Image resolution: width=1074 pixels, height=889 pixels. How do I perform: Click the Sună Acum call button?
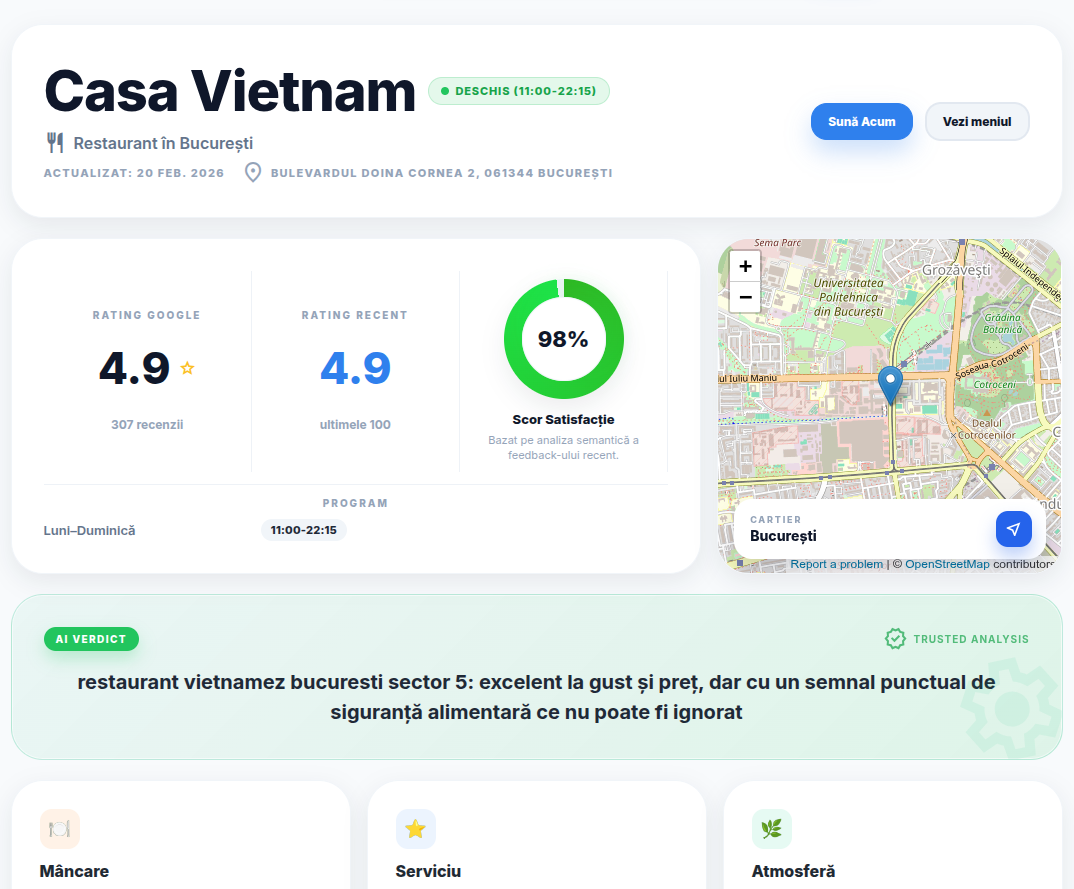861,121
